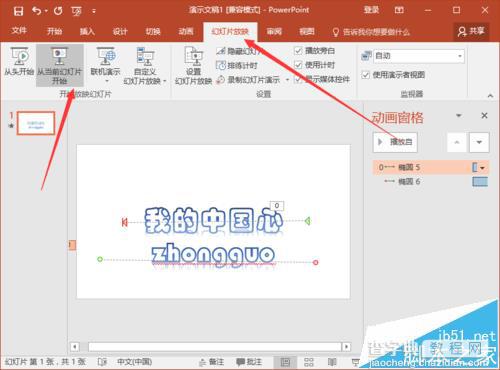Viewport: 500px width, 370px height.
Task: Start the slideshow with 从头开始
Action: [x=19, y=61]
